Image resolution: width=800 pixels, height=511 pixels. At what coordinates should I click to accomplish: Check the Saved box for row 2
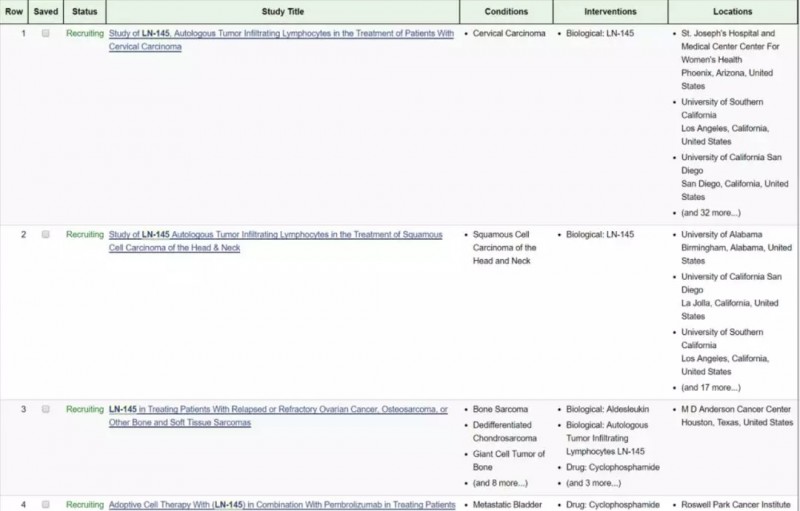pos(45,235)
